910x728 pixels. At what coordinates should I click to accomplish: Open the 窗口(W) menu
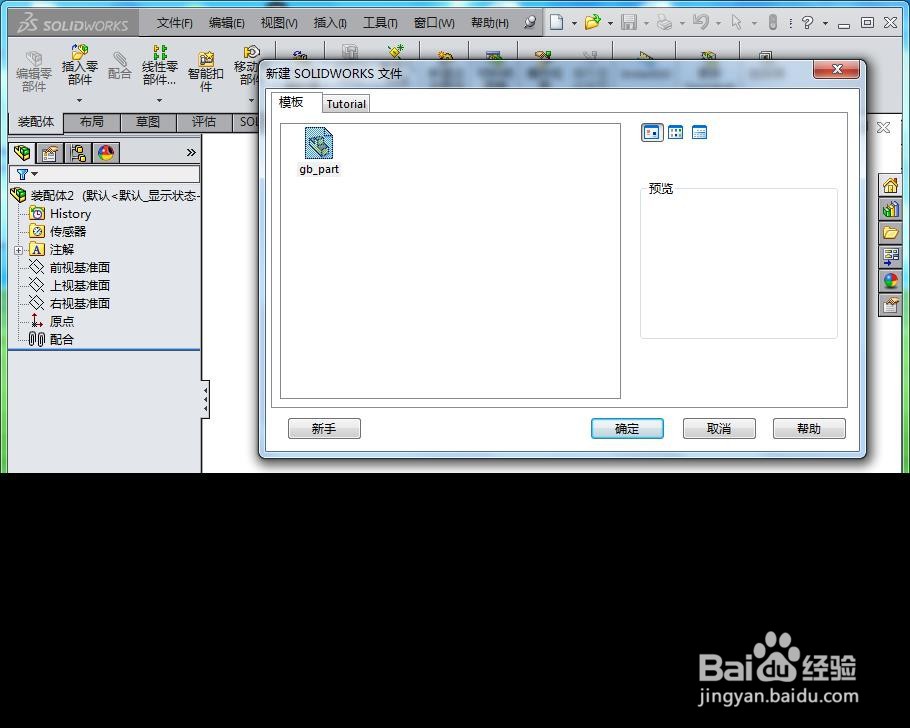(x=434, y=23)
